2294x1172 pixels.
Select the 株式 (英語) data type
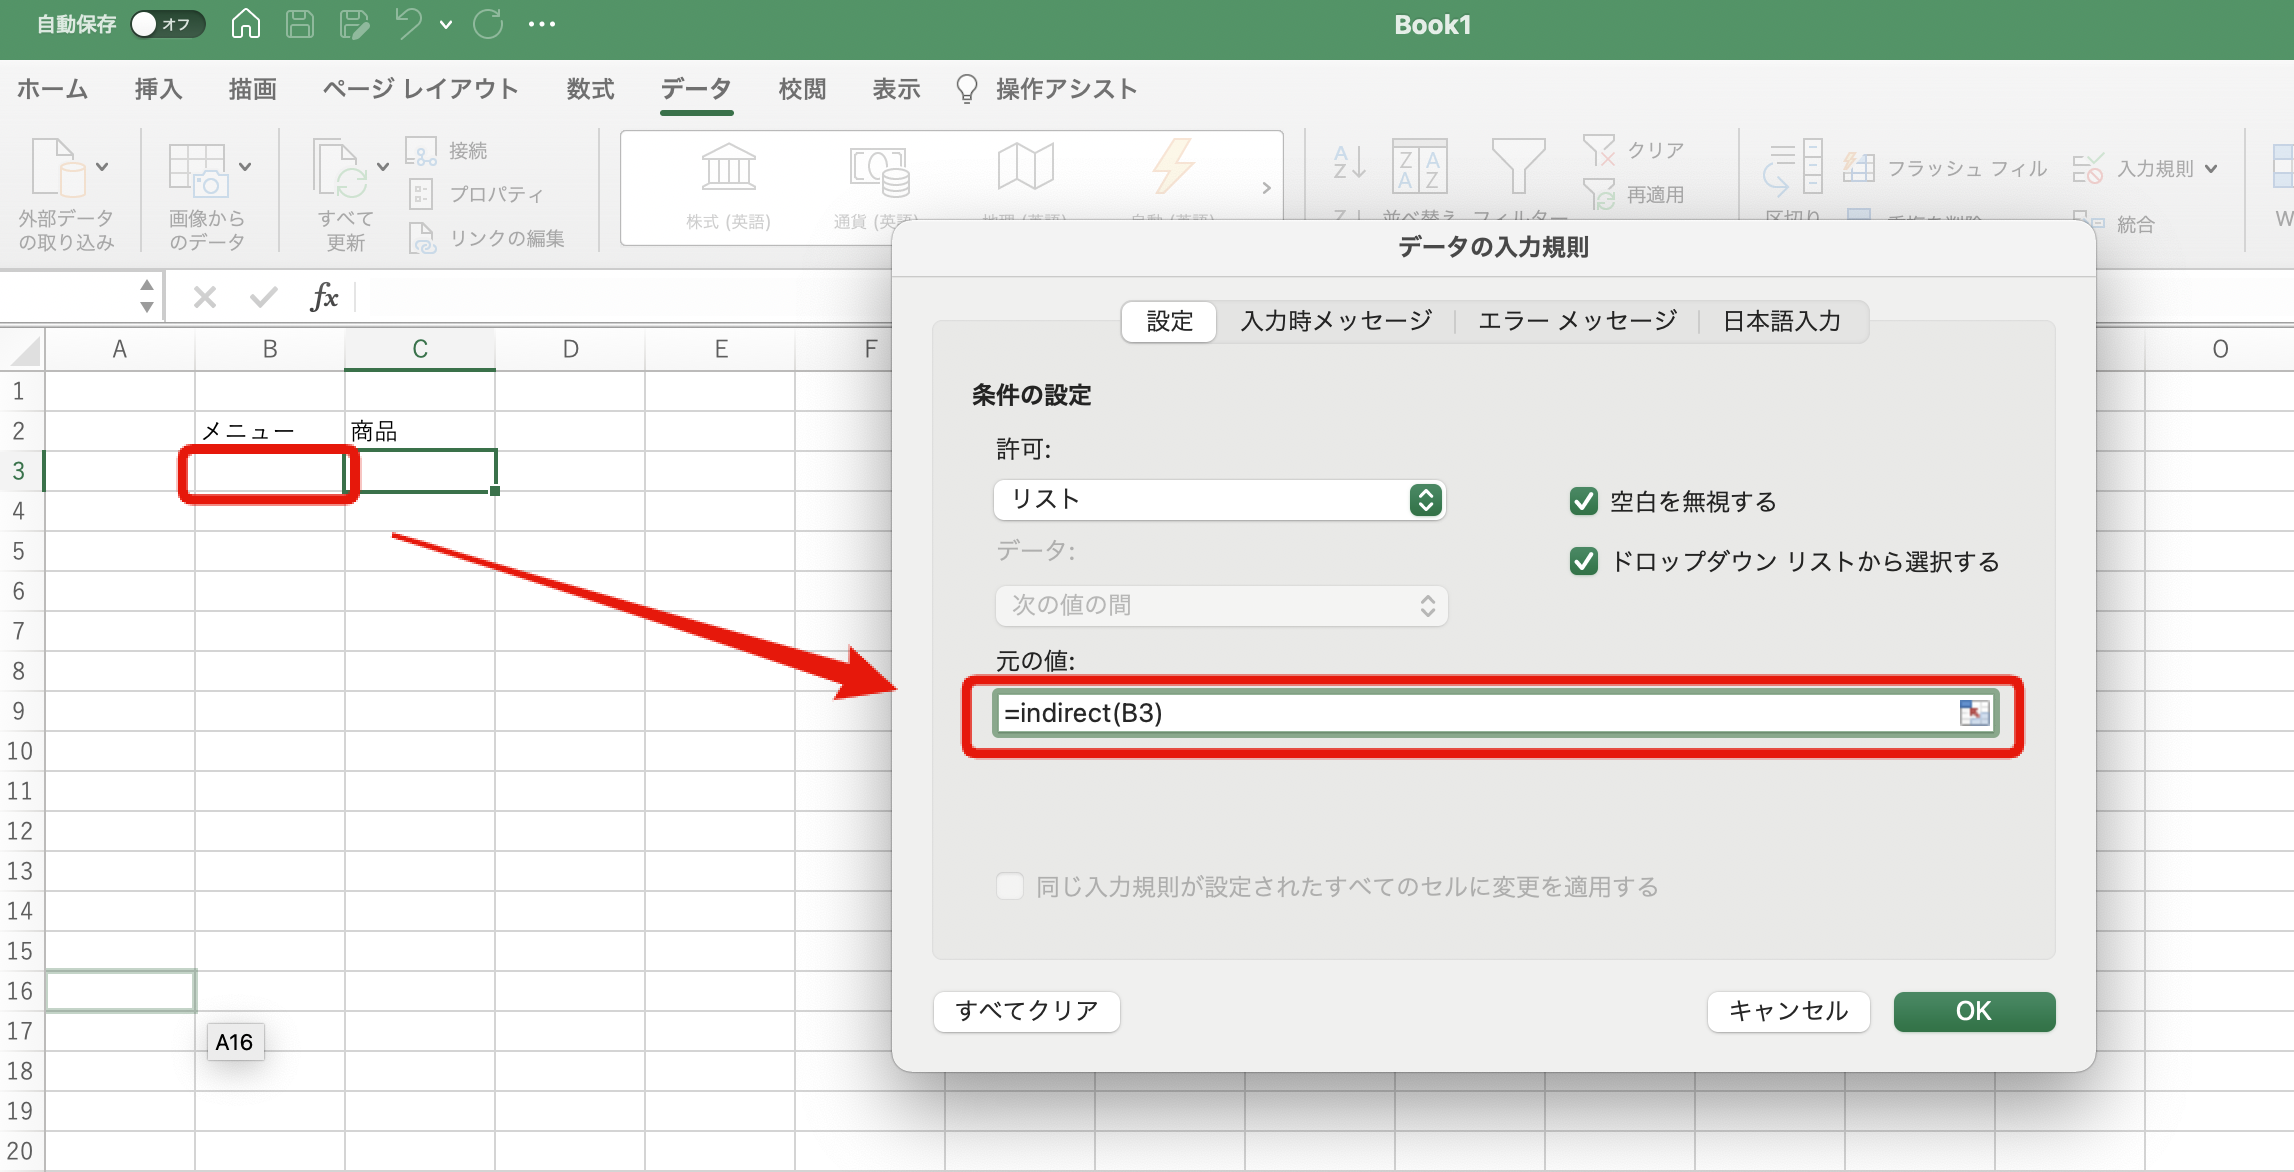(728, 186)
